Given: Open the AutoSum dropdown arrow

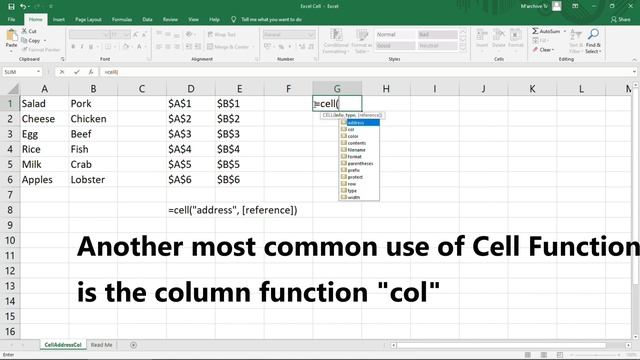Looking at the screenshot, I should click(564, 31).
